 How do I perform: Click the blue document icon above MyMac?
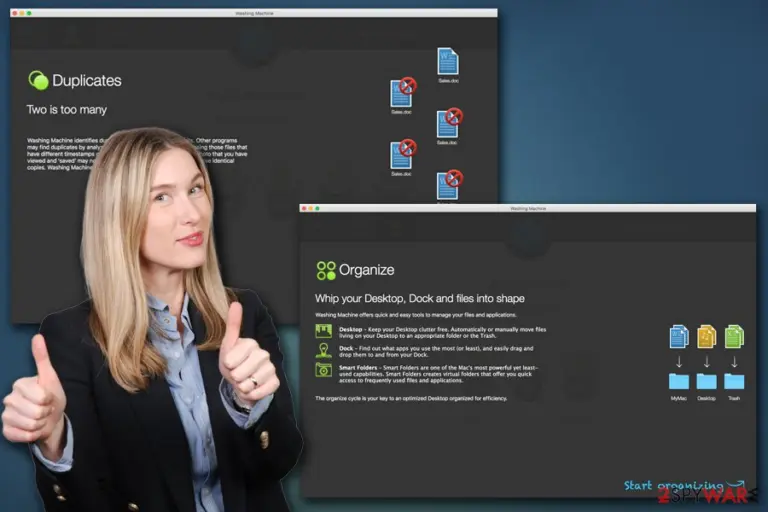(x=679, y=336)
